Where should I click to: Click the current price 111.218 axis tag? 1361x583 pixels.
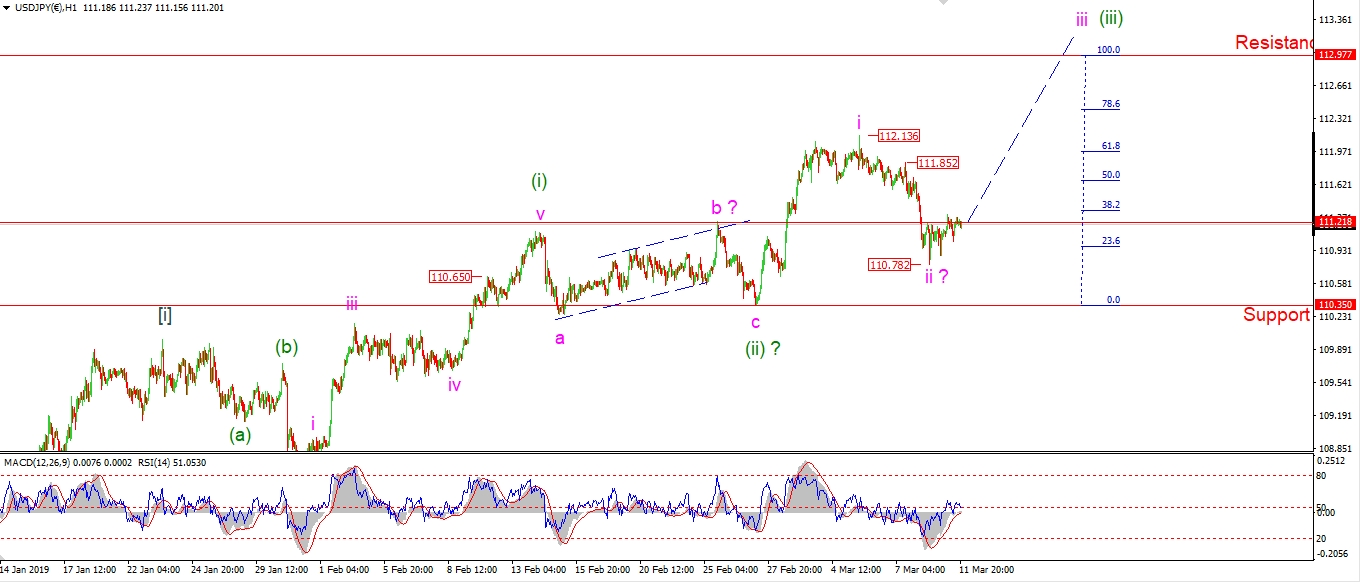(x=1336, y=222)
